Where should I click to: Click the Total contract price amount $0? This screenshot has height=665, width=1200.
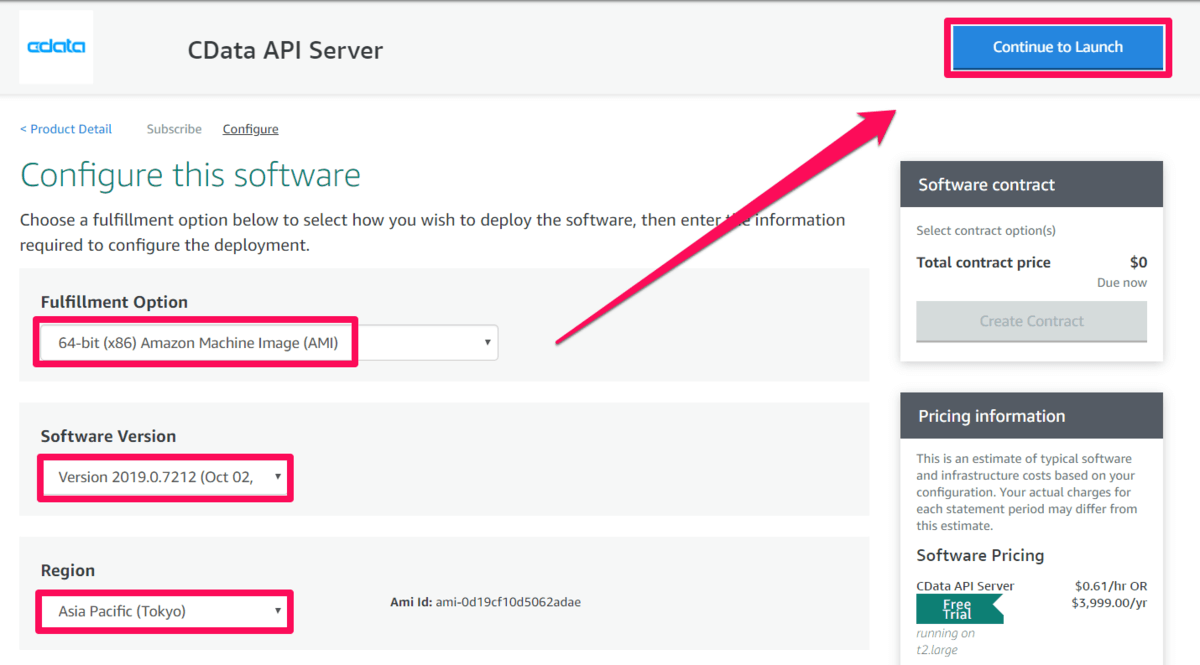click(1138, 263)
